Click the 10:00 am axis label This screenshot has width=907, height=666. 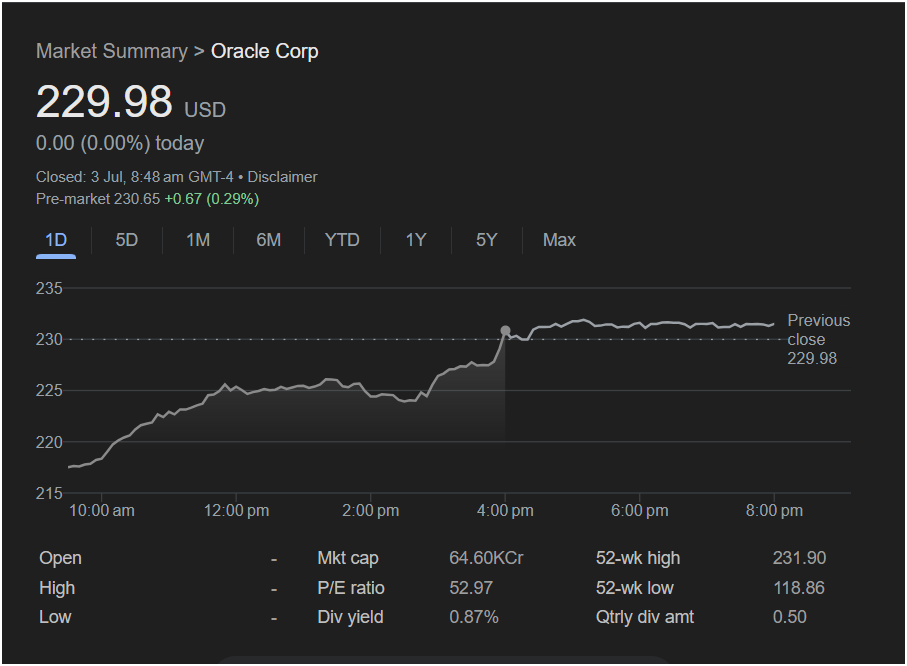pos(102,510)
